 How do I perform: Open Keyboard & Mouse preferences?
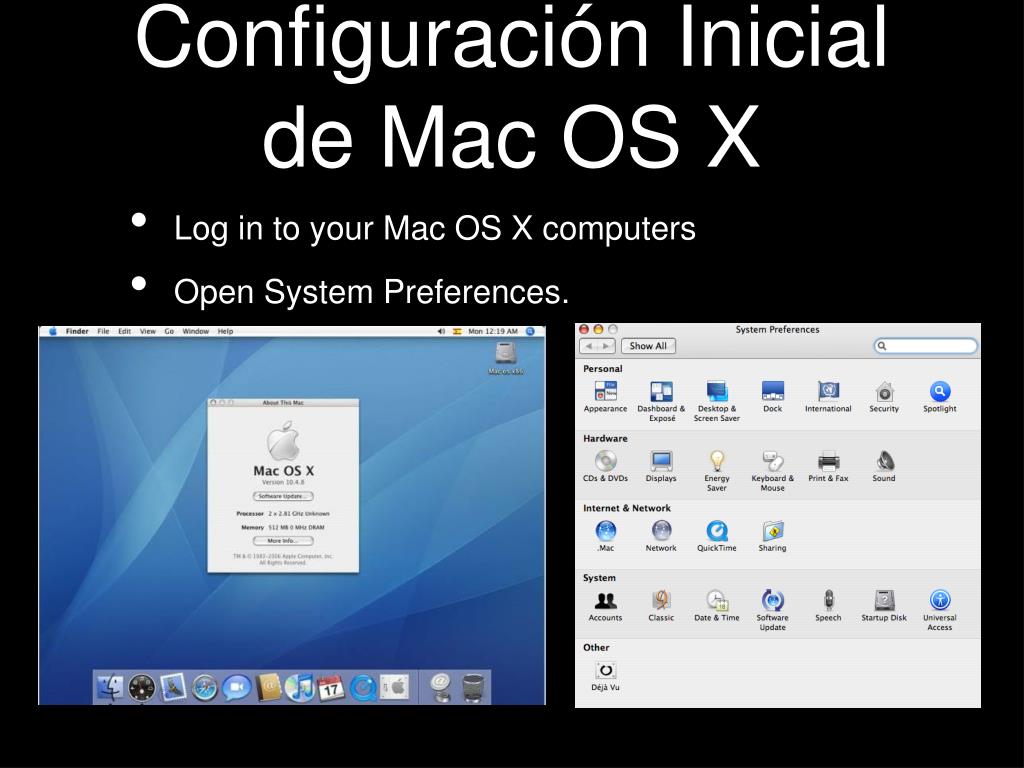pyautogui.click(x=773, y=471)
